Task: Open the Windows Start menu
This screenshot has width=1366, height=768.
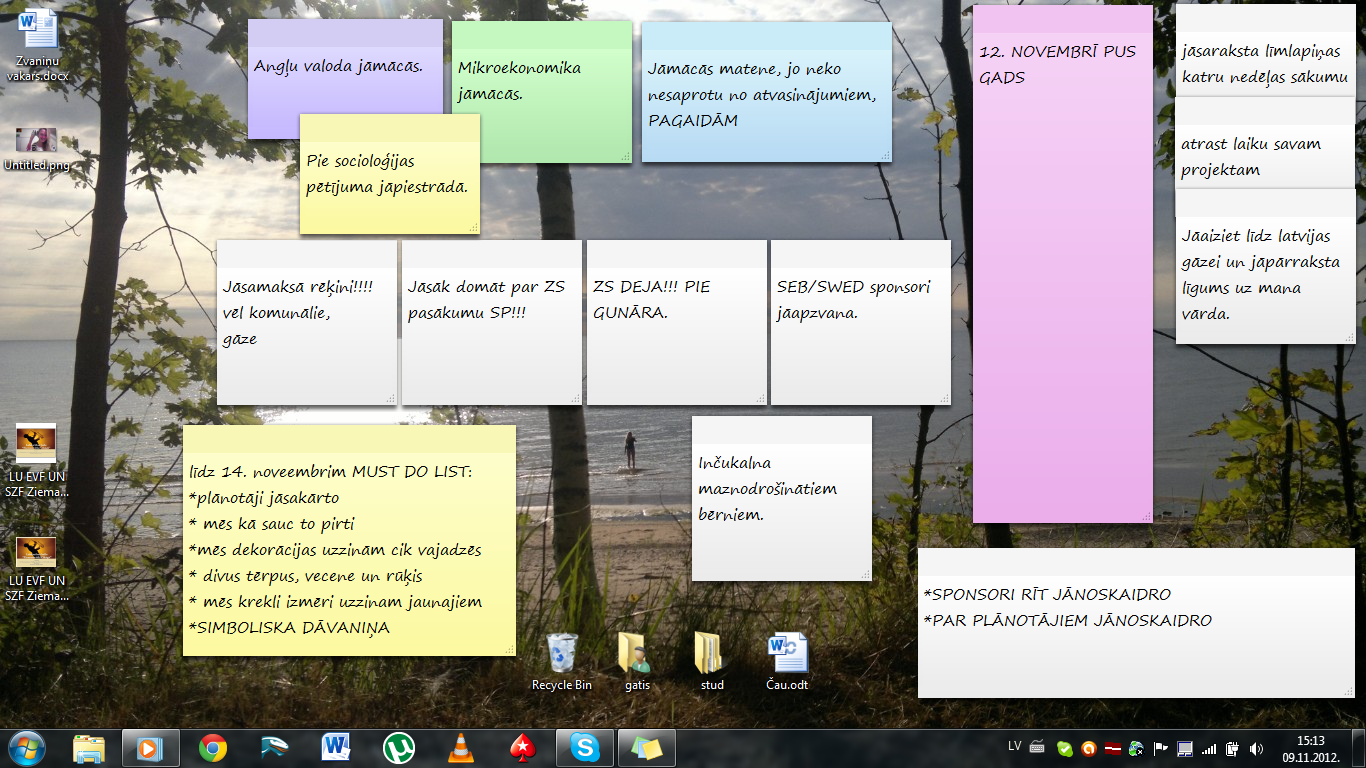Action: 27,748
